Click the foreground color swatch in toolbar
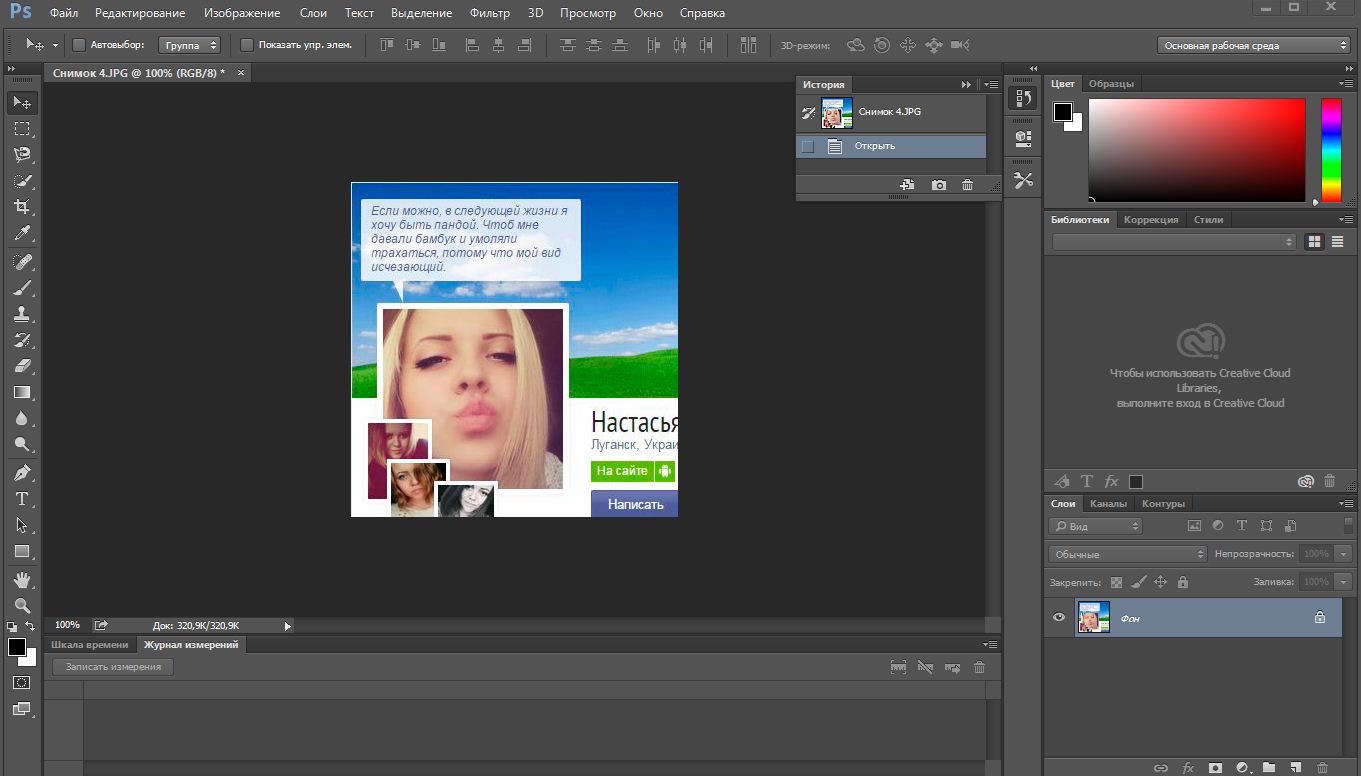1361x776 pixels. 17,648
